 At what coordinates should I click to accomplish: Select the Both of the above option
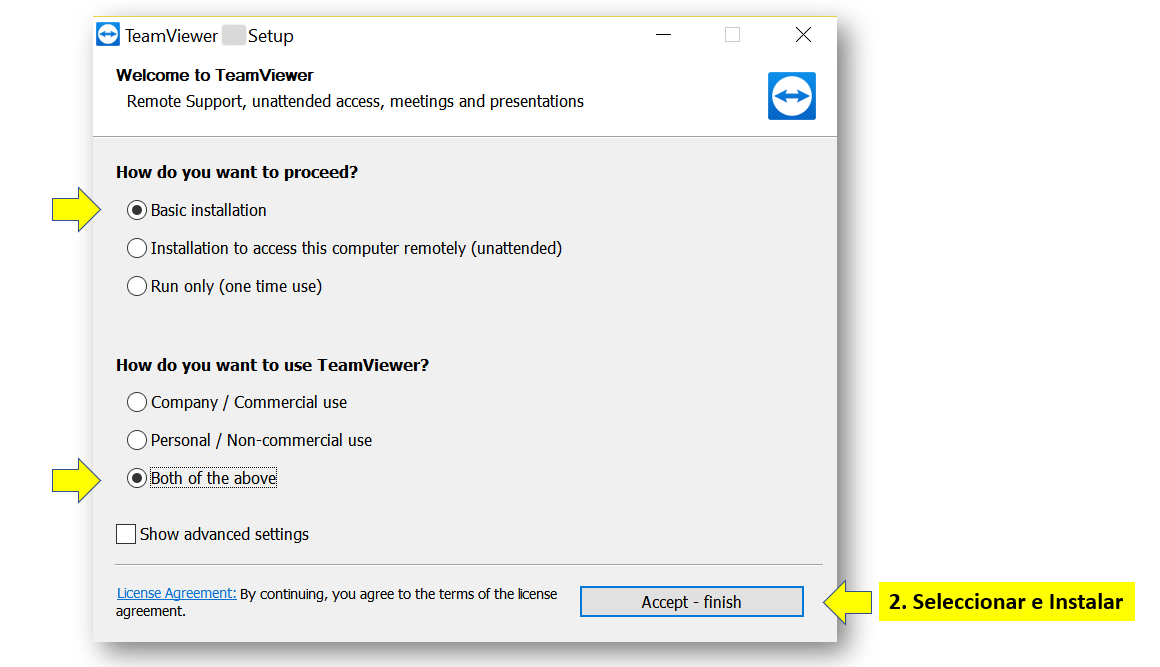(137, 478)
